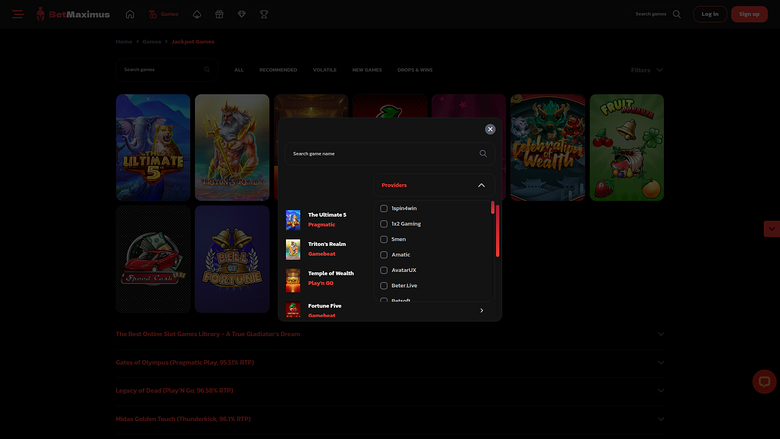Open the diamond VIP icon
Viewport: 780px width, 439px height.
242,14
